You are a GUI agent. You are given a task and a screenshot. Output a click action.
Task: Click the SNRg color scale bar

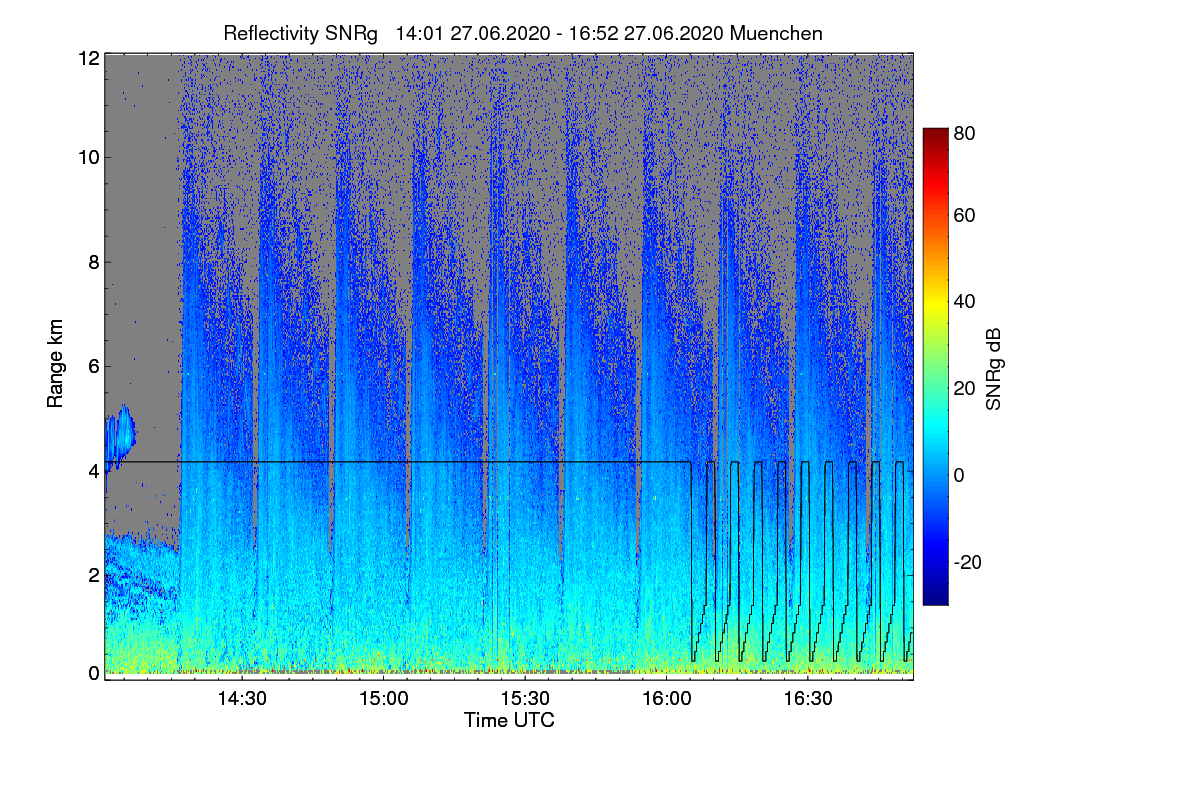point(935,367)
